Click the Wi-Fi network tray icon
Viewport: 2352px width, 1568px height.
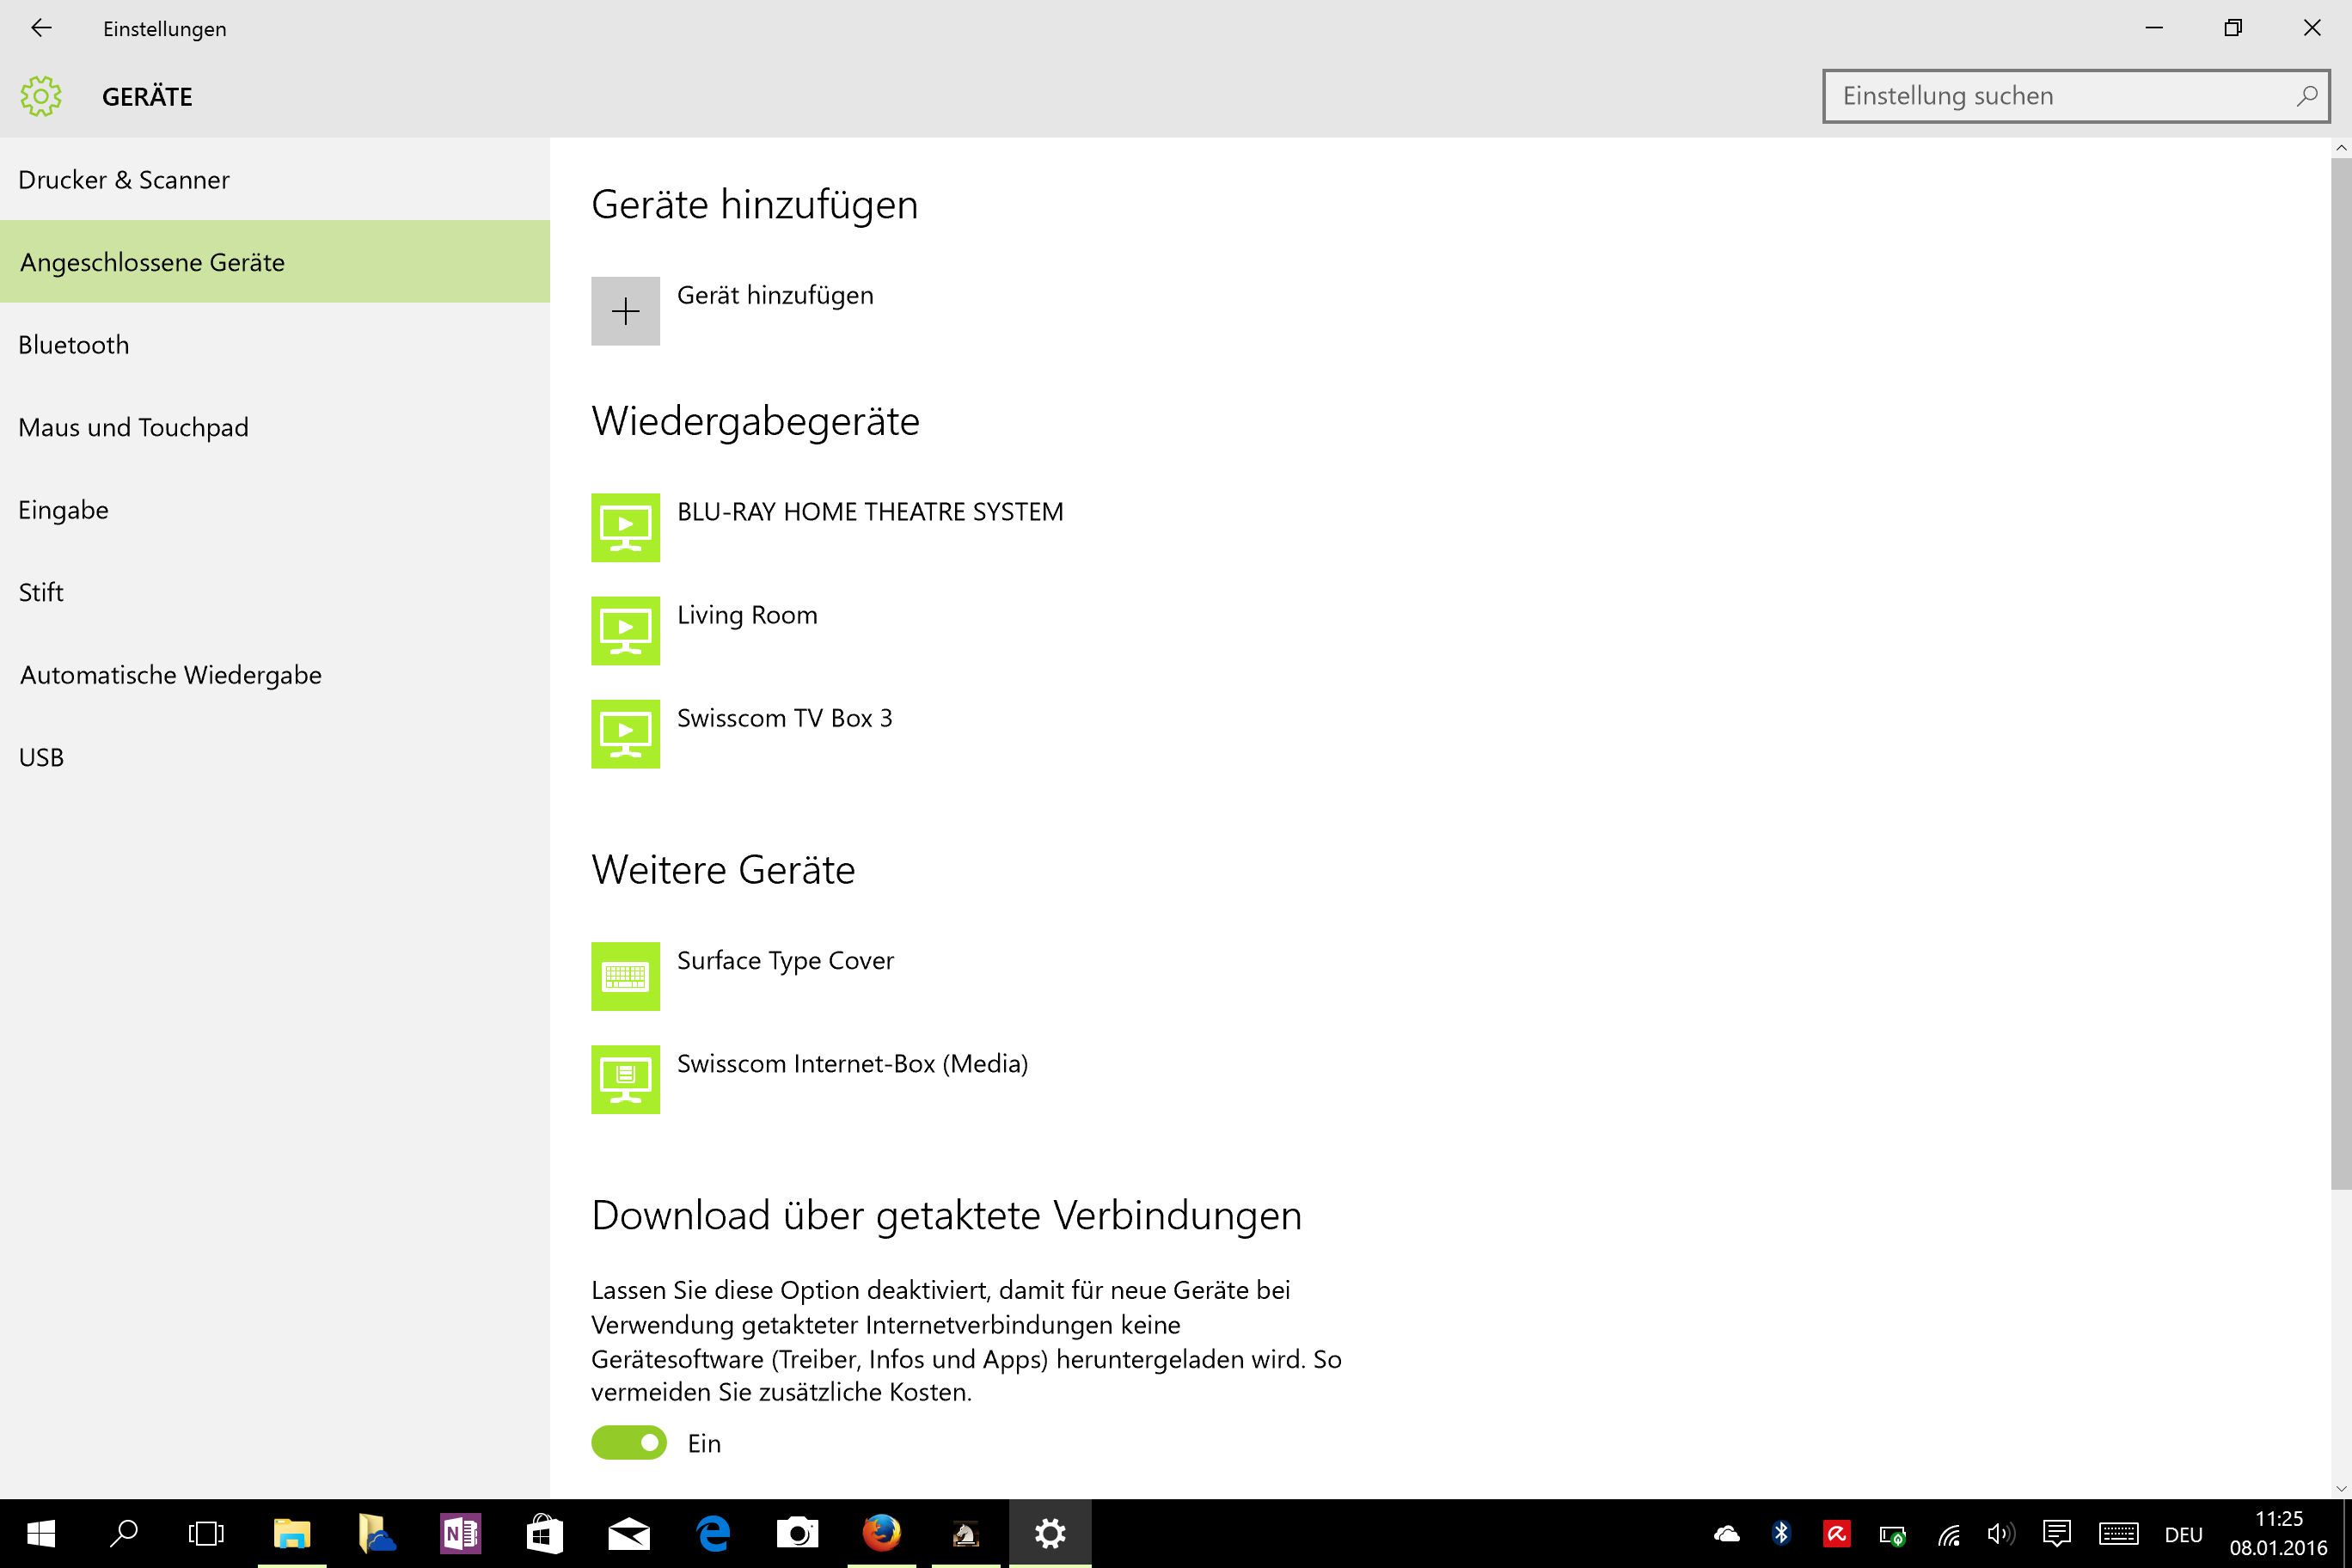pyautogui.click(x=1948, y=1534)
